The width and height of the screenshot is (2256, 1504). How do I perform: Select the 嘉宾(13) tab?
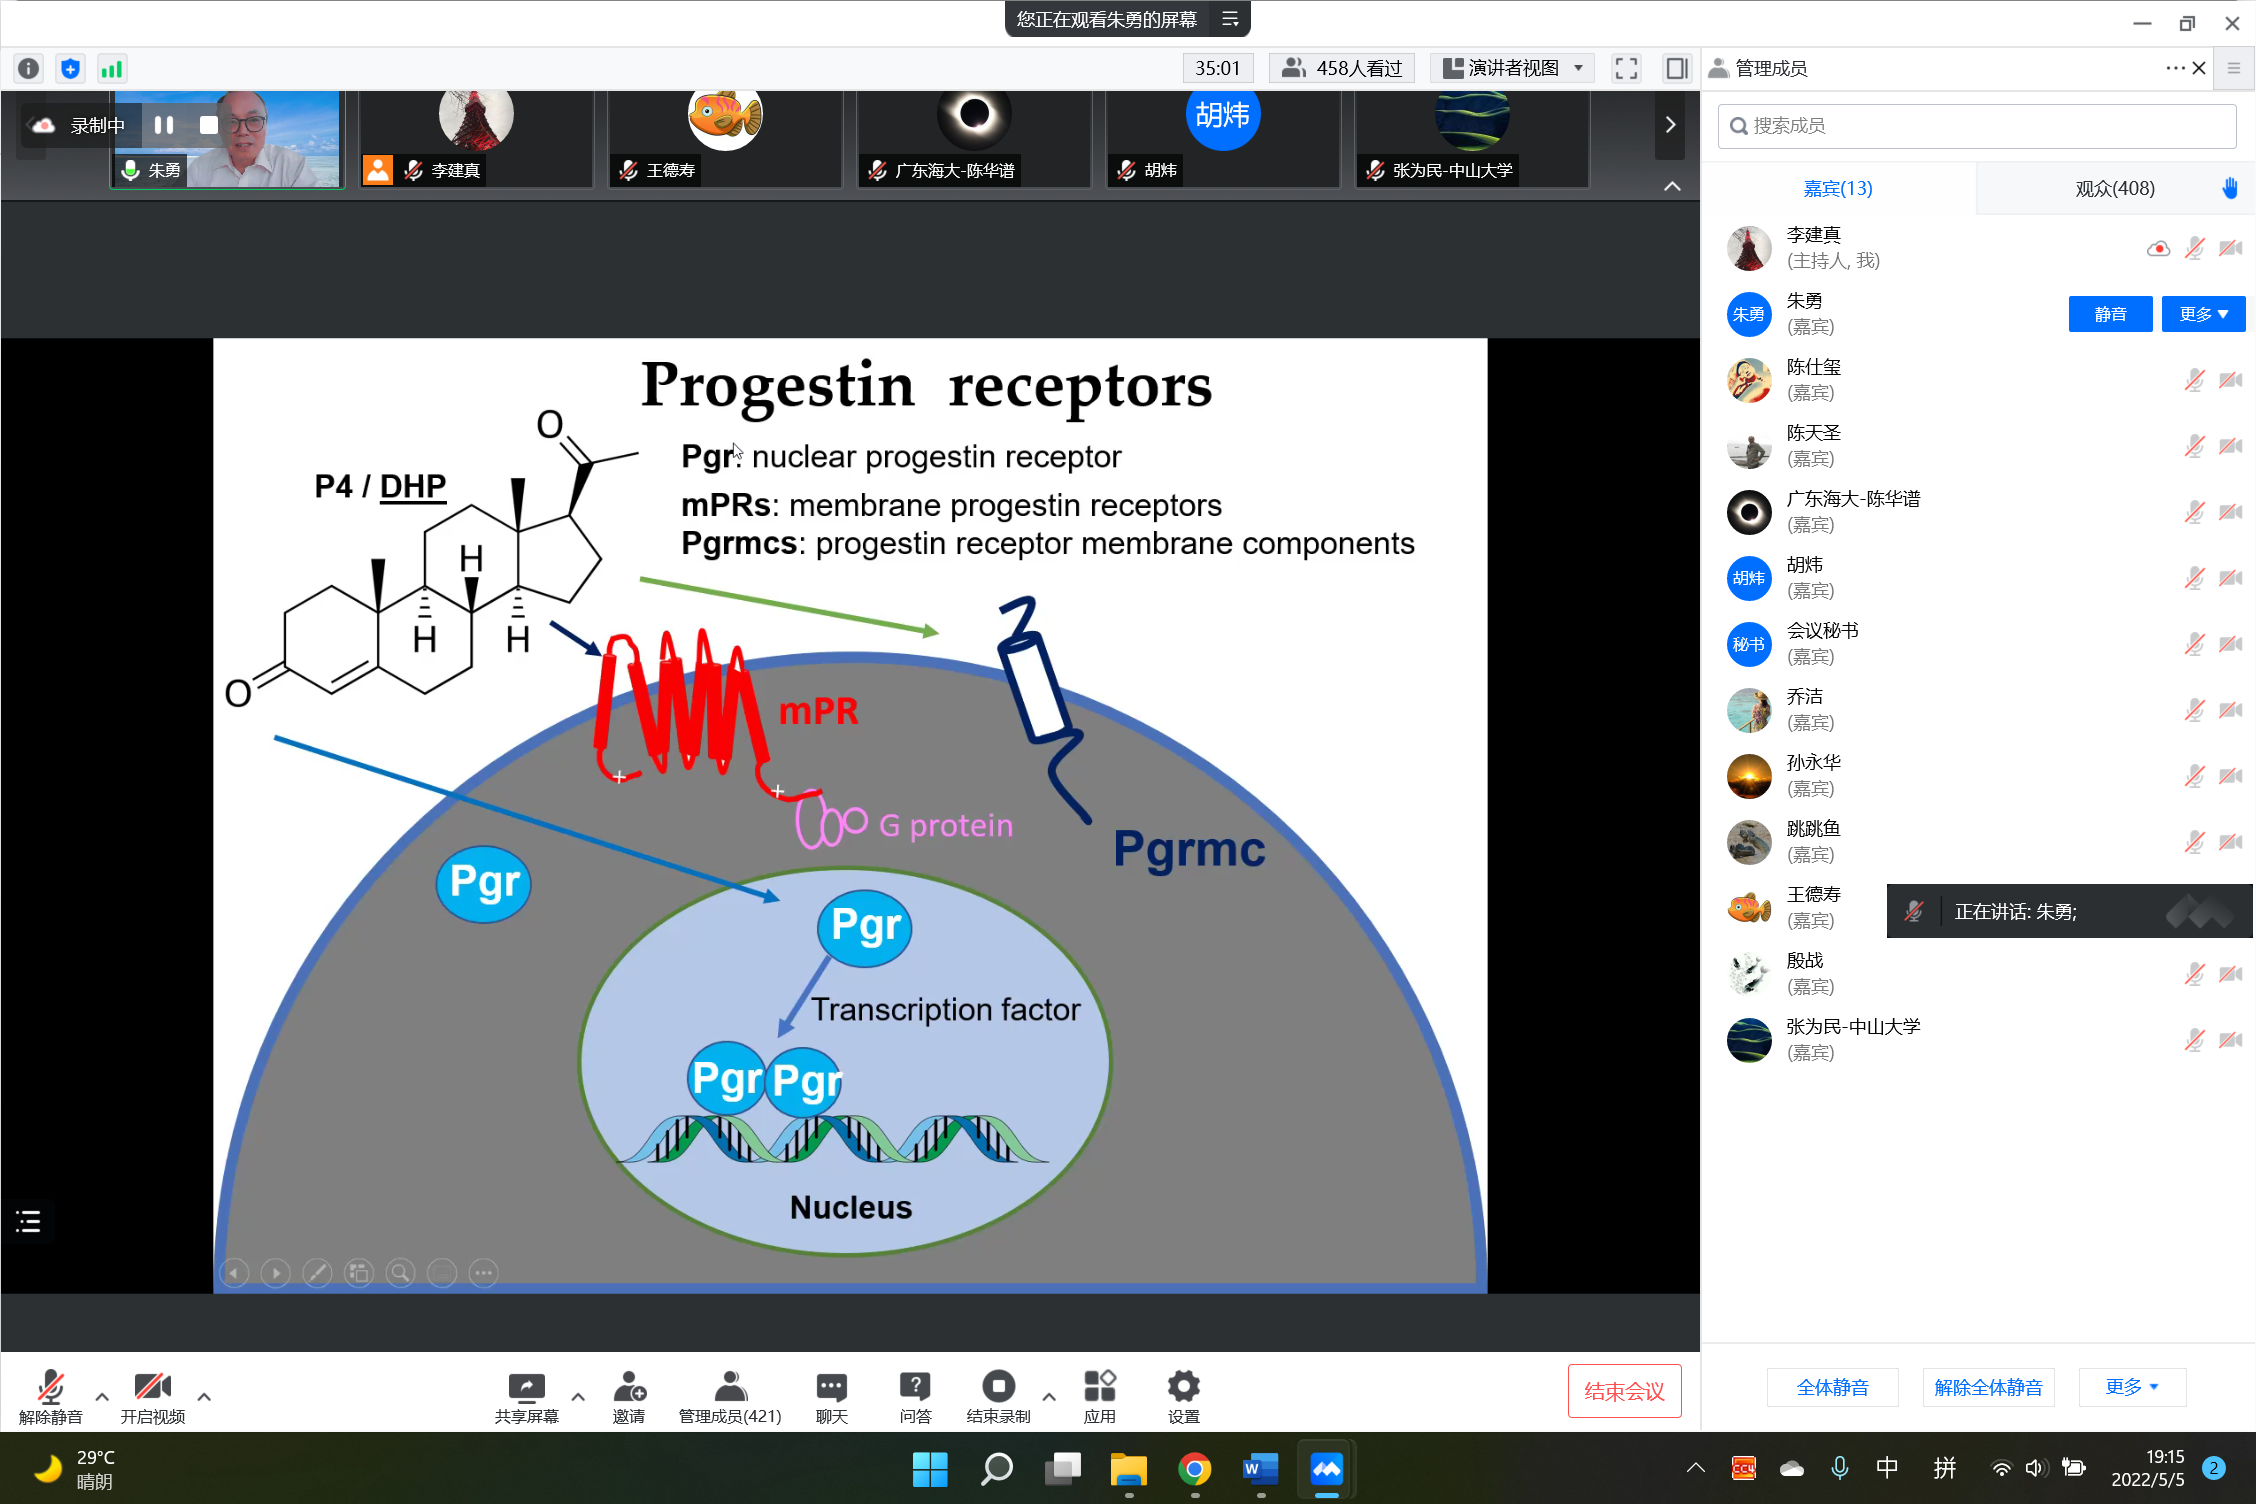(x=1837, y=188)
